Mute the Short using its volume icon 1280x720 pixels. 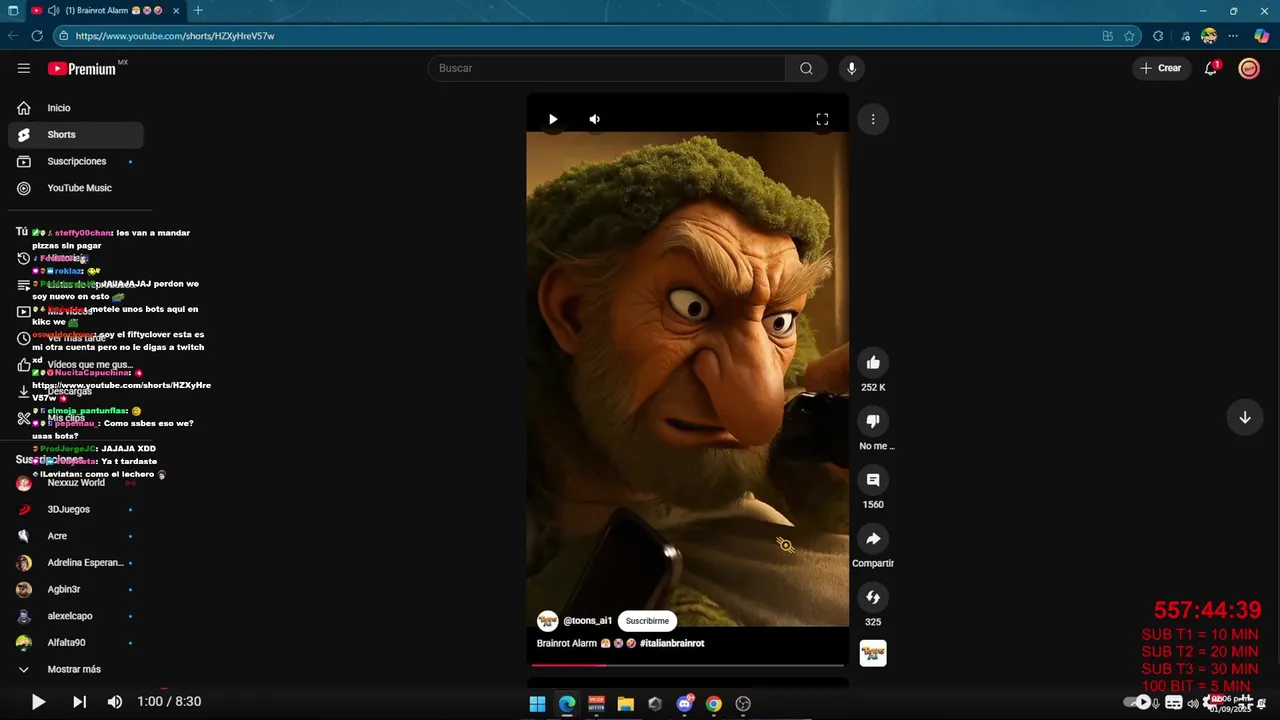tap(595, 119)
